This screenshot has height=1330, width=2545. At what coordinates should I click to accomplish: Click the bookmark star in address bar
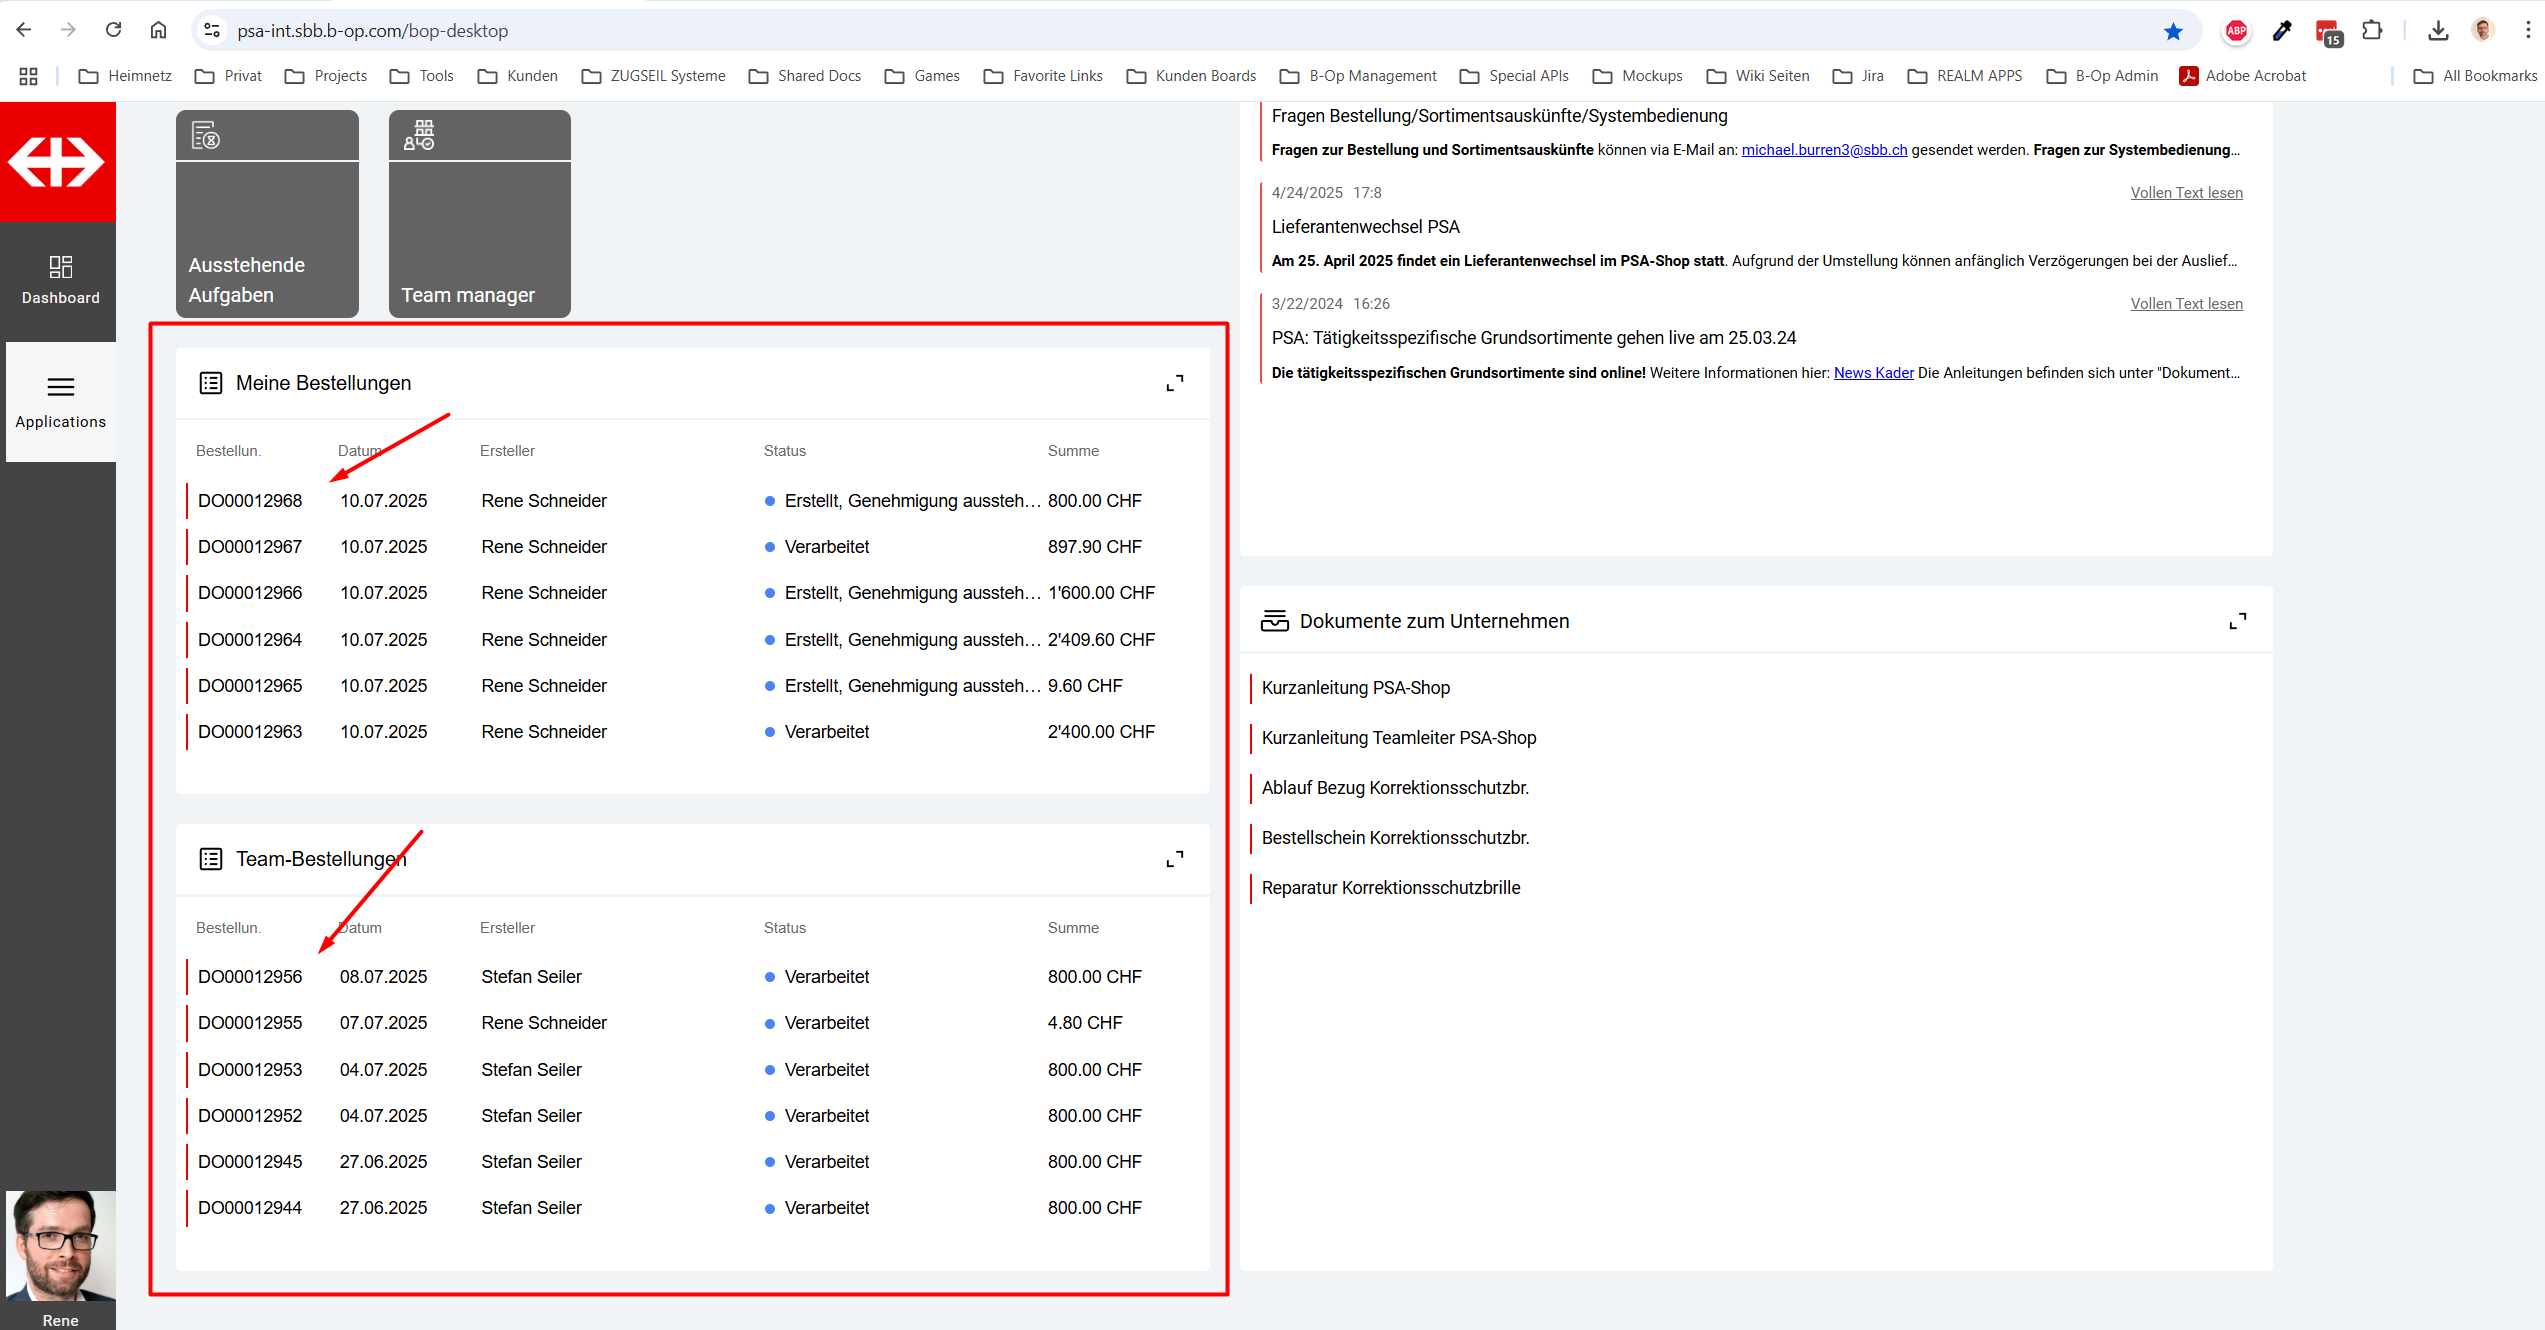pyautogui.click(x=2173, y=31)
